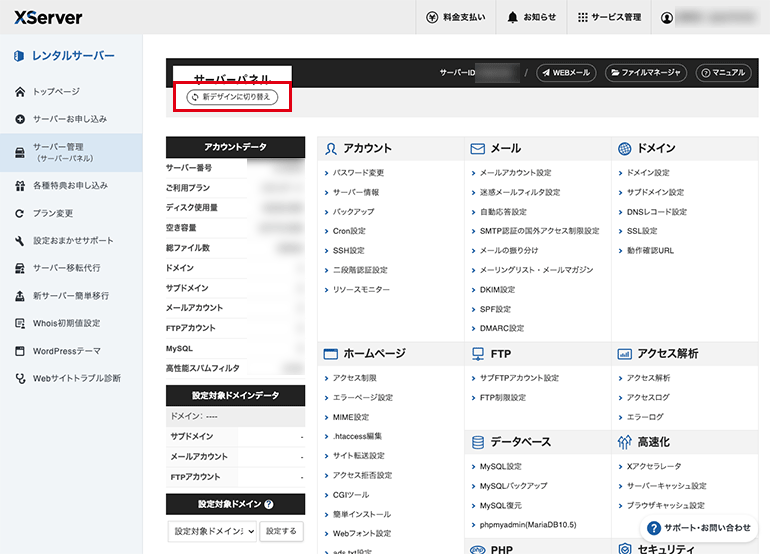Click the 設定する button
The image size is (770, 554).
click(281, 531)
